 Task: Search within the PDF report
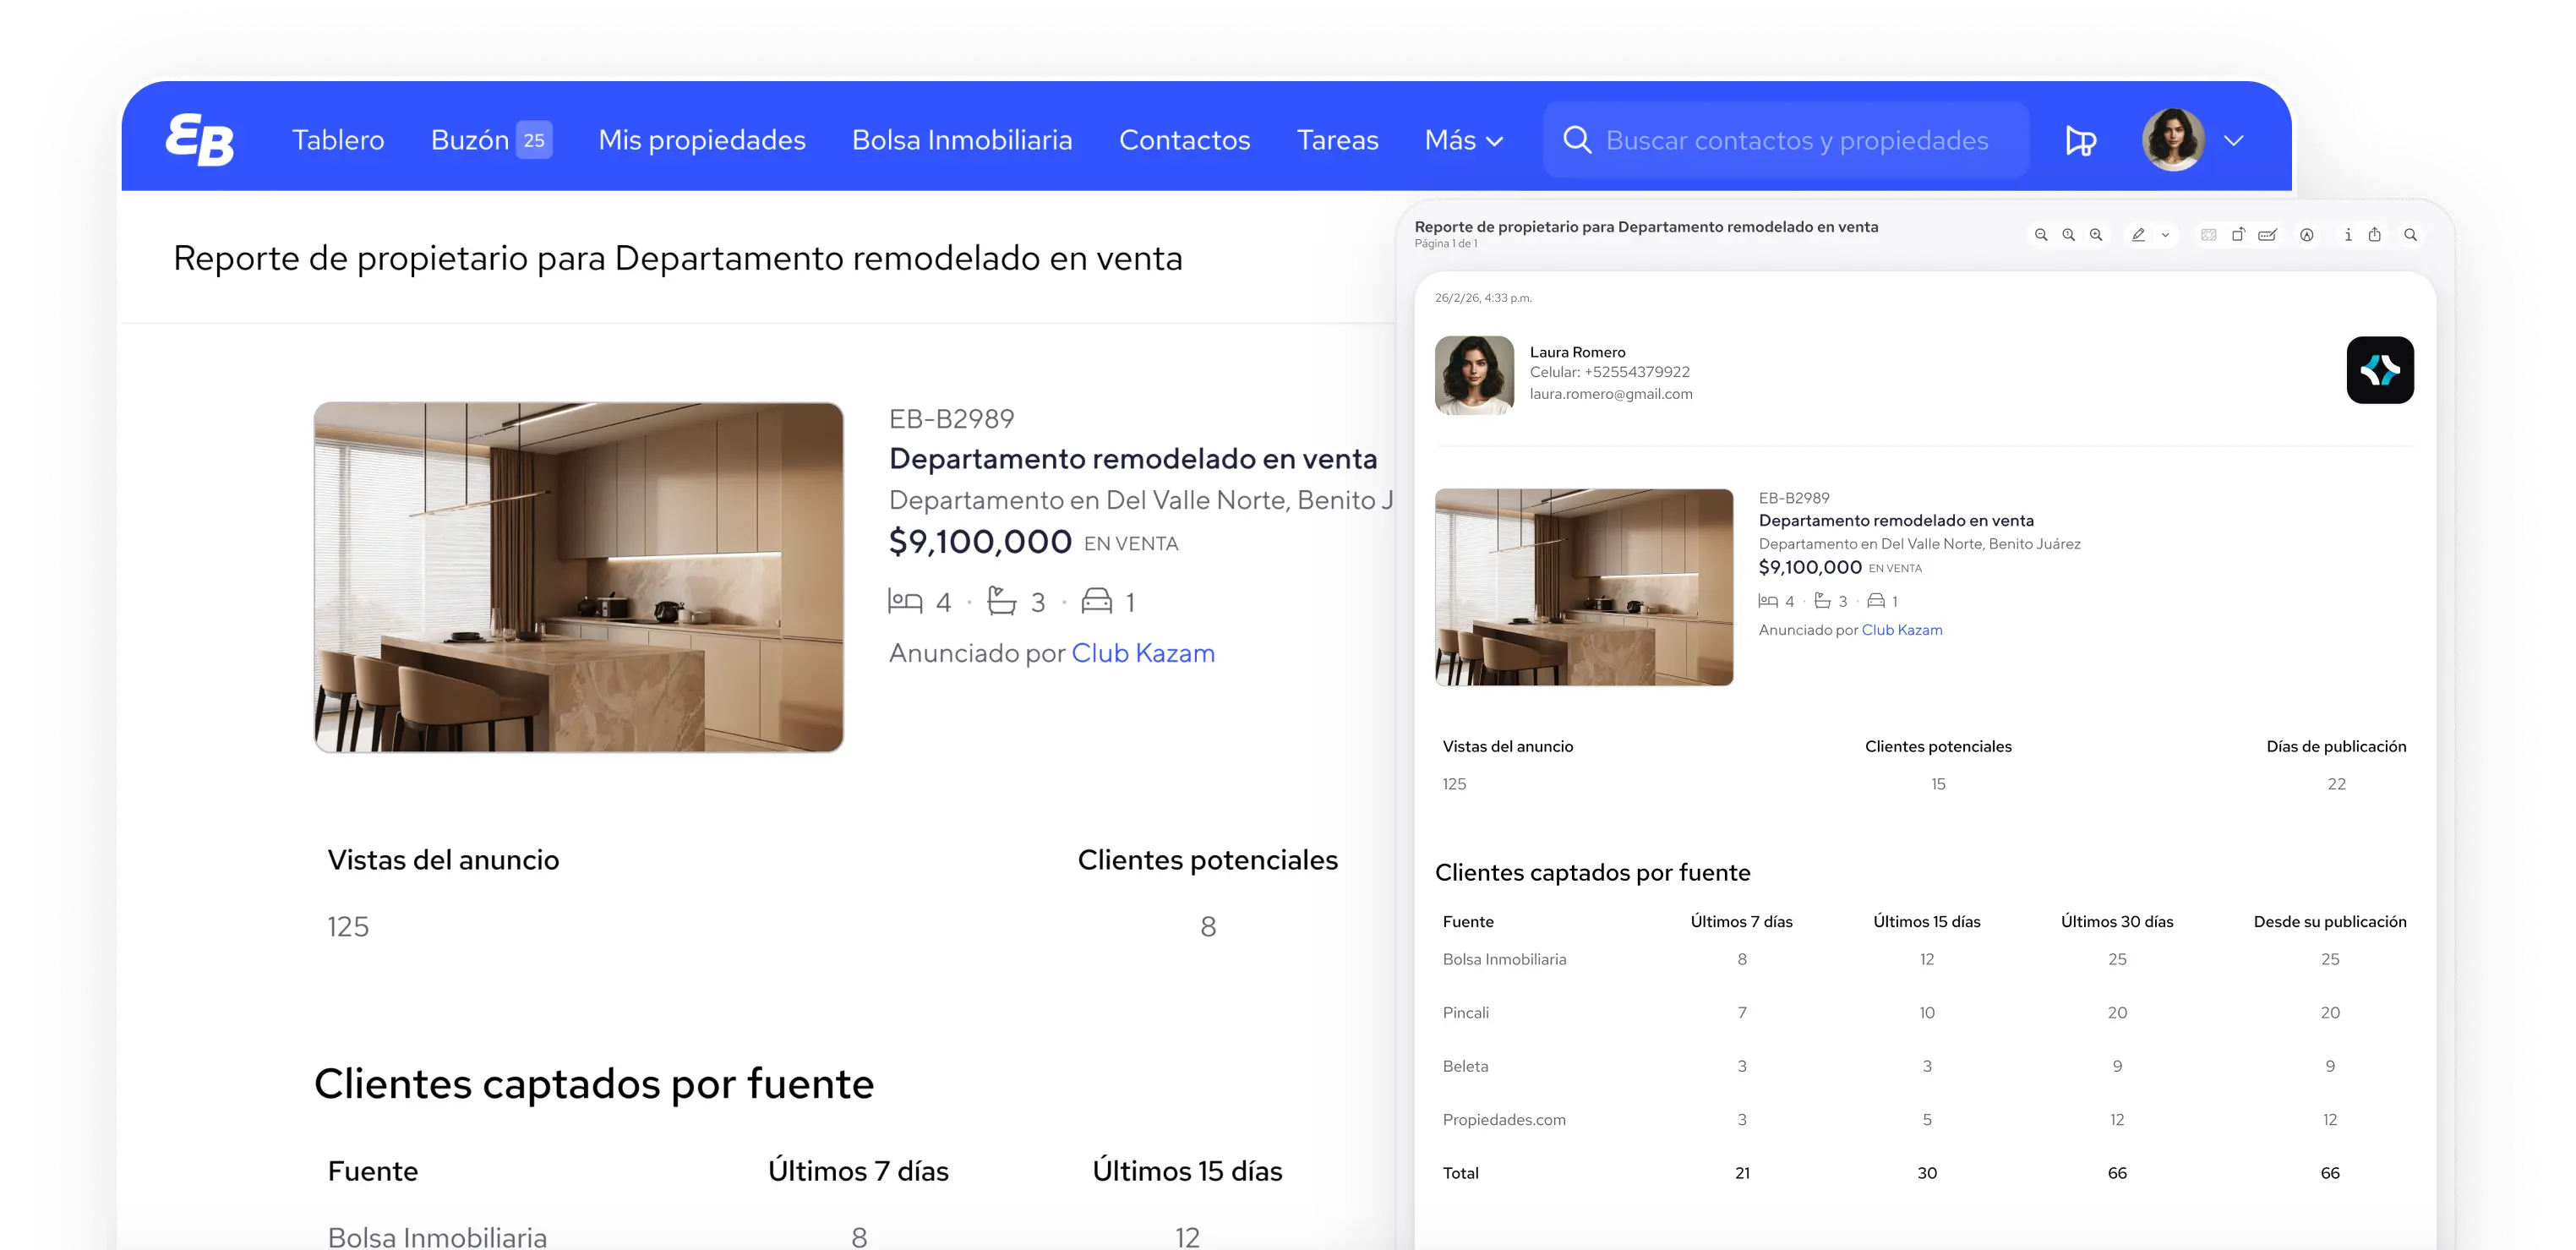(2412, 234)
